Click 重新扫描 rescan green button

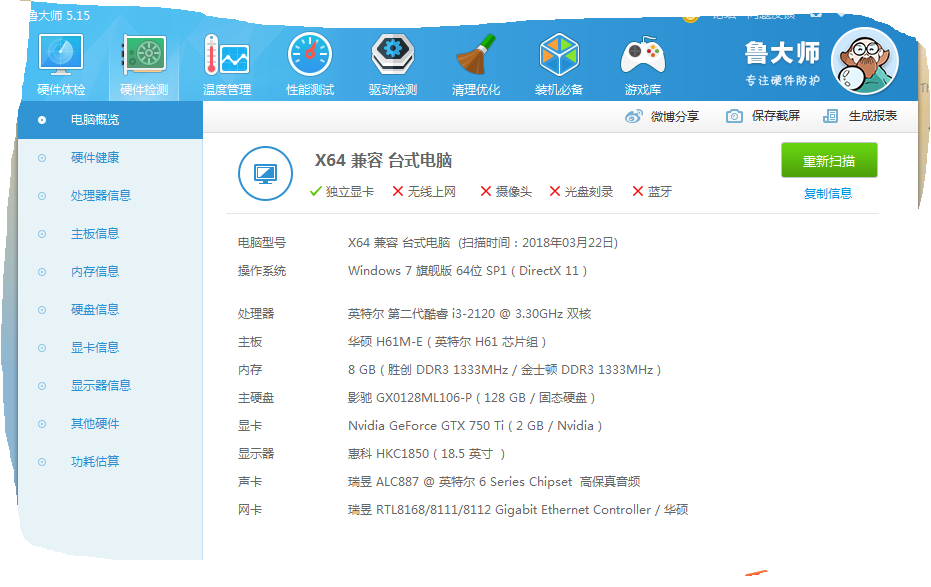click(x=829, y=160)
